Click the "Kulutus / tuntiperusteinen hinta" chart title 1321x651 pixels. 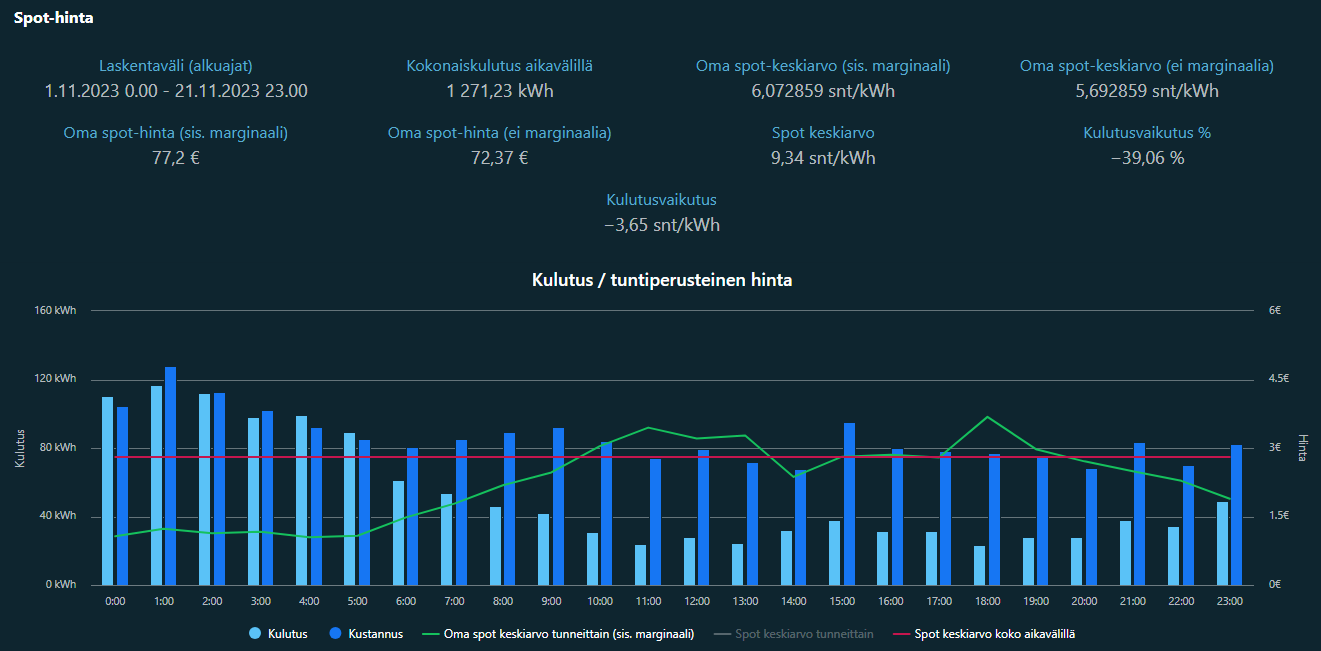(662, 280)
